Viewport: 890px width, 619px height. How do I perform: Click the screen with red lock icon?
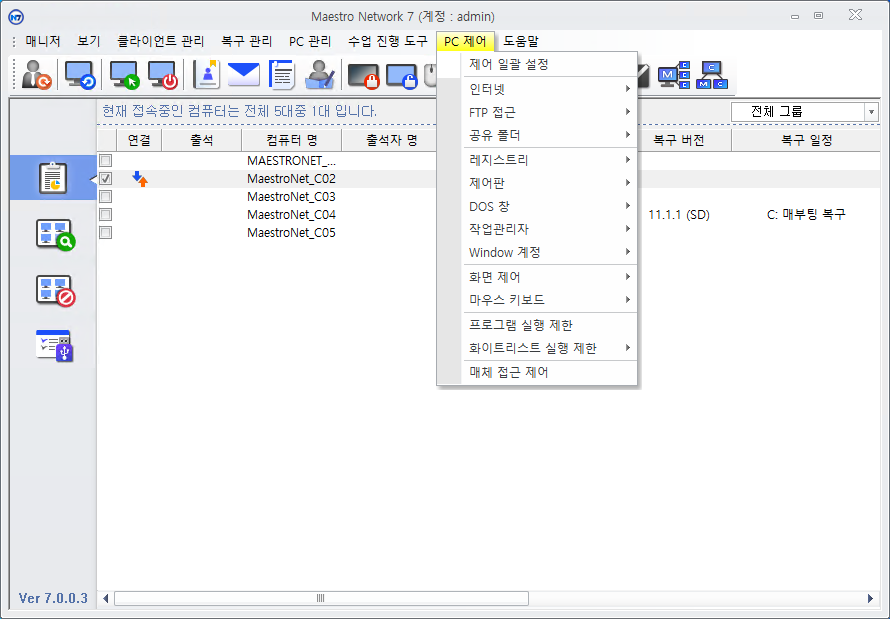[363, 75]
